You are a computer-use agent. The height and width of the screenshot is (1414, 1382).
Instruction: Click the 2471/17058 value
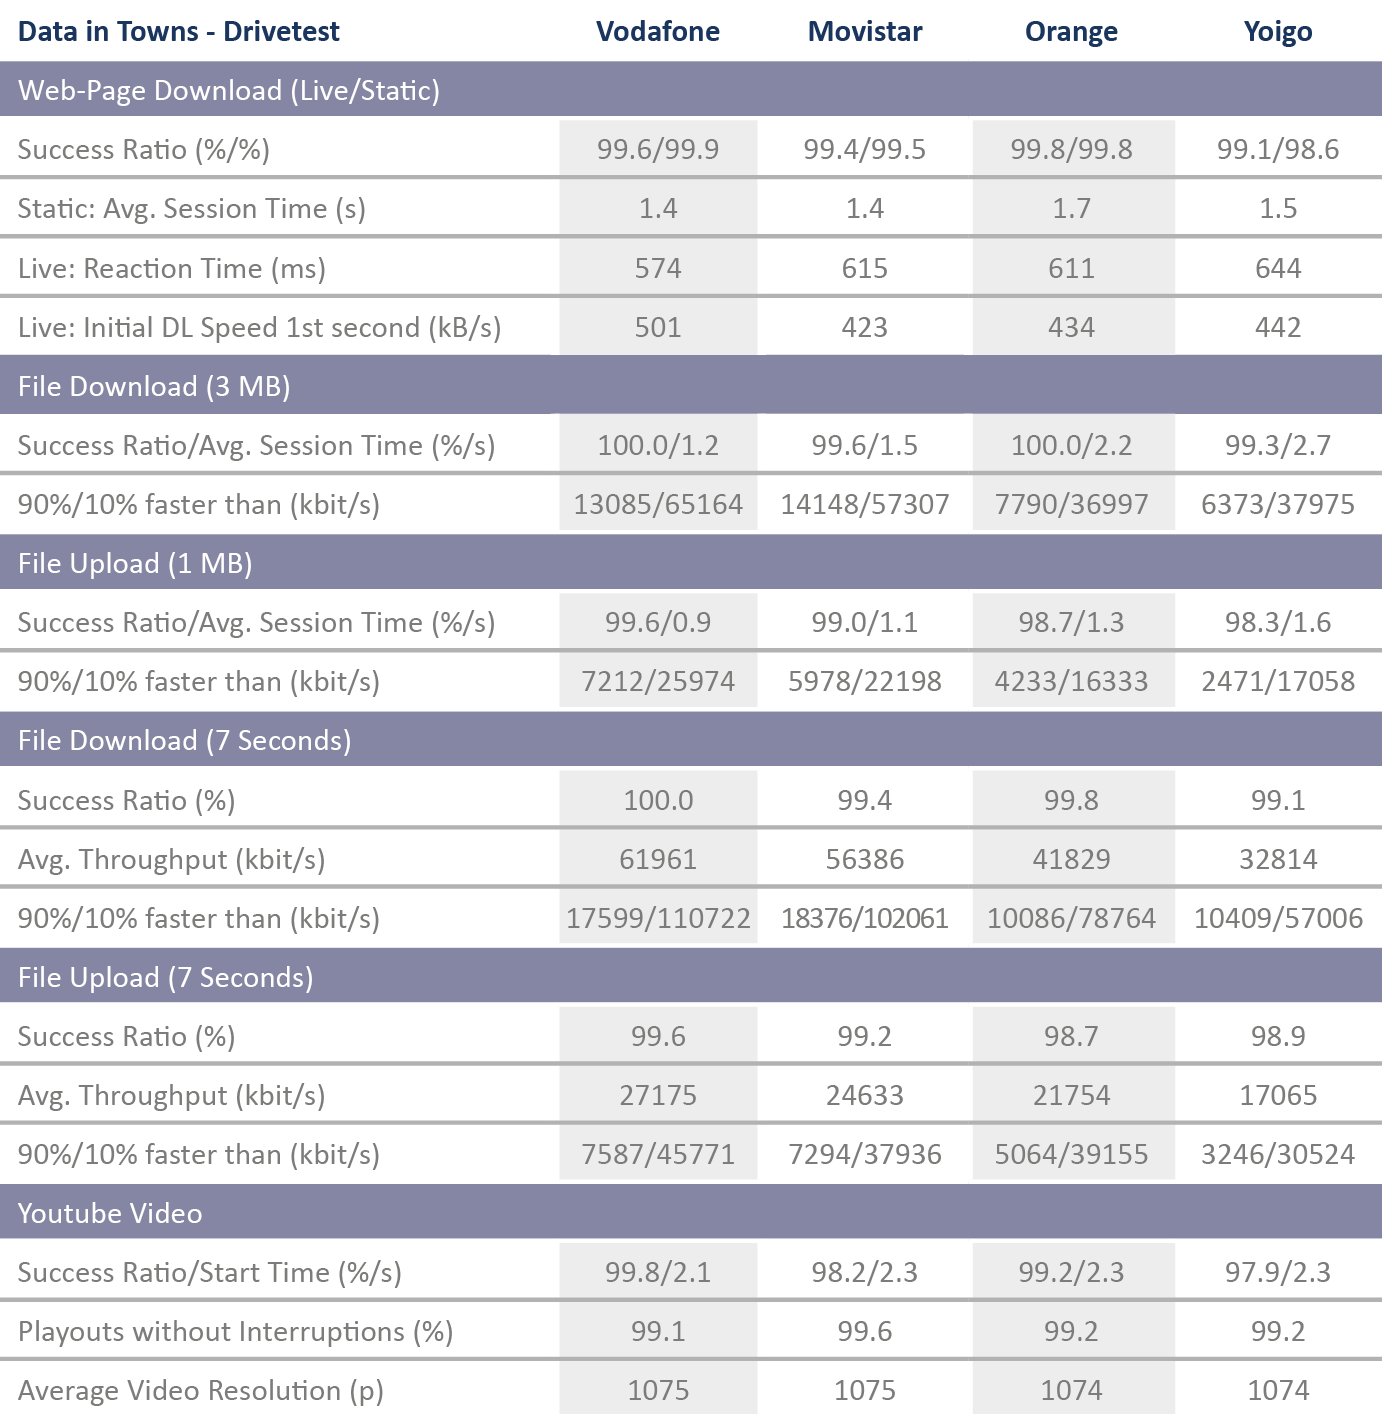[x=1278, y=681]
